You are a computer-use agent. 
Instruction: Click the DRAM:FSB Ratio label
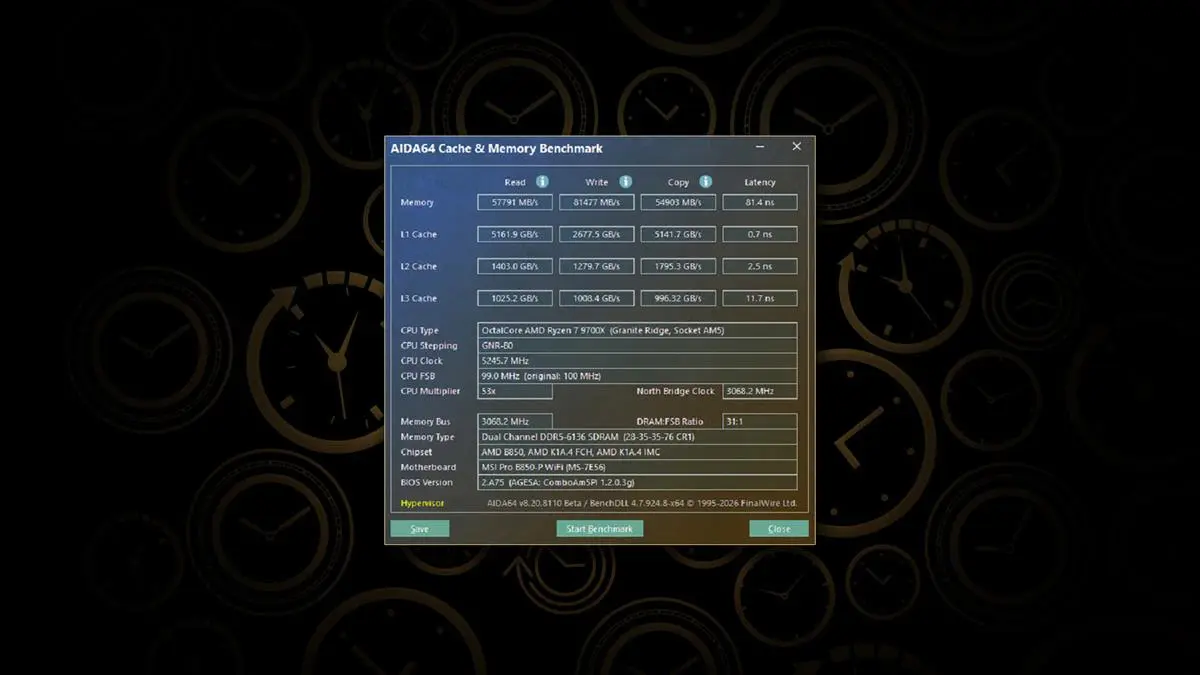(x=670, y=421)
